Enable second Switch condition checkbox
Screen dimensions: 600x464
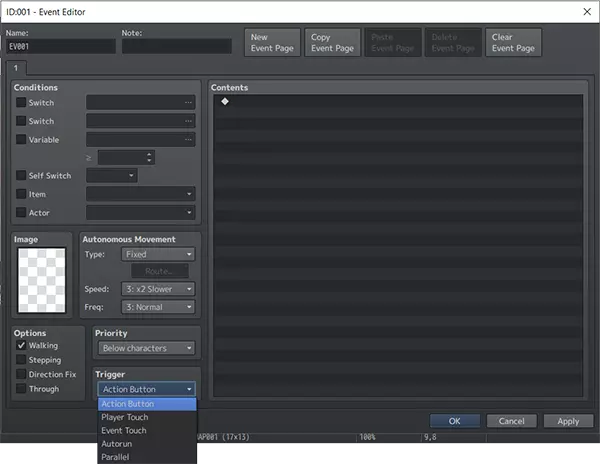21,121
